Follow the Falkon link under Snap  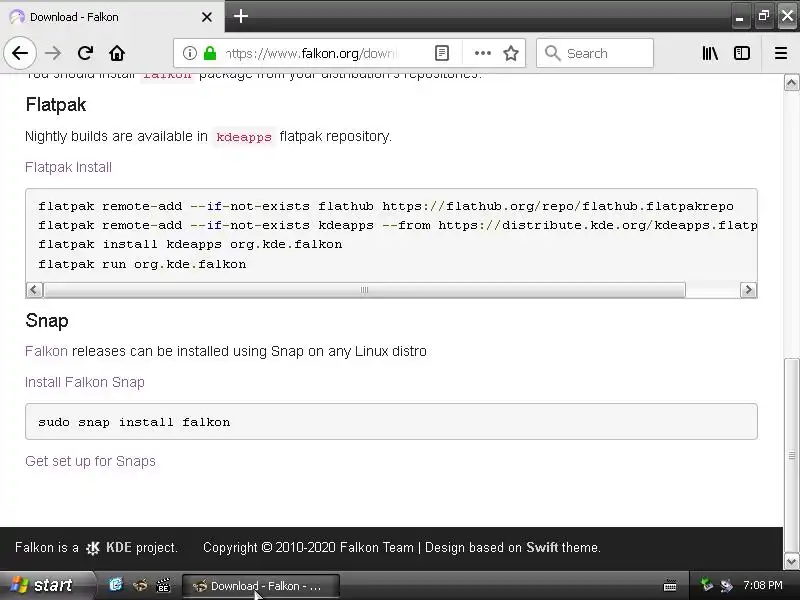(46, 351)
